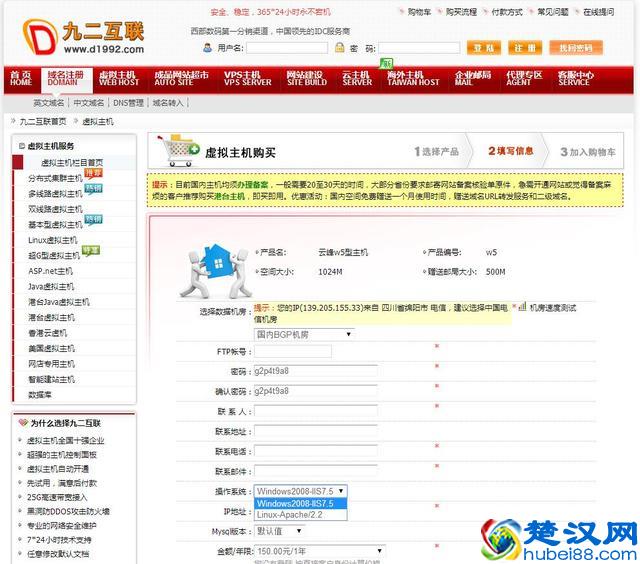
Task: Click the house product image
Action: point(216,271)
